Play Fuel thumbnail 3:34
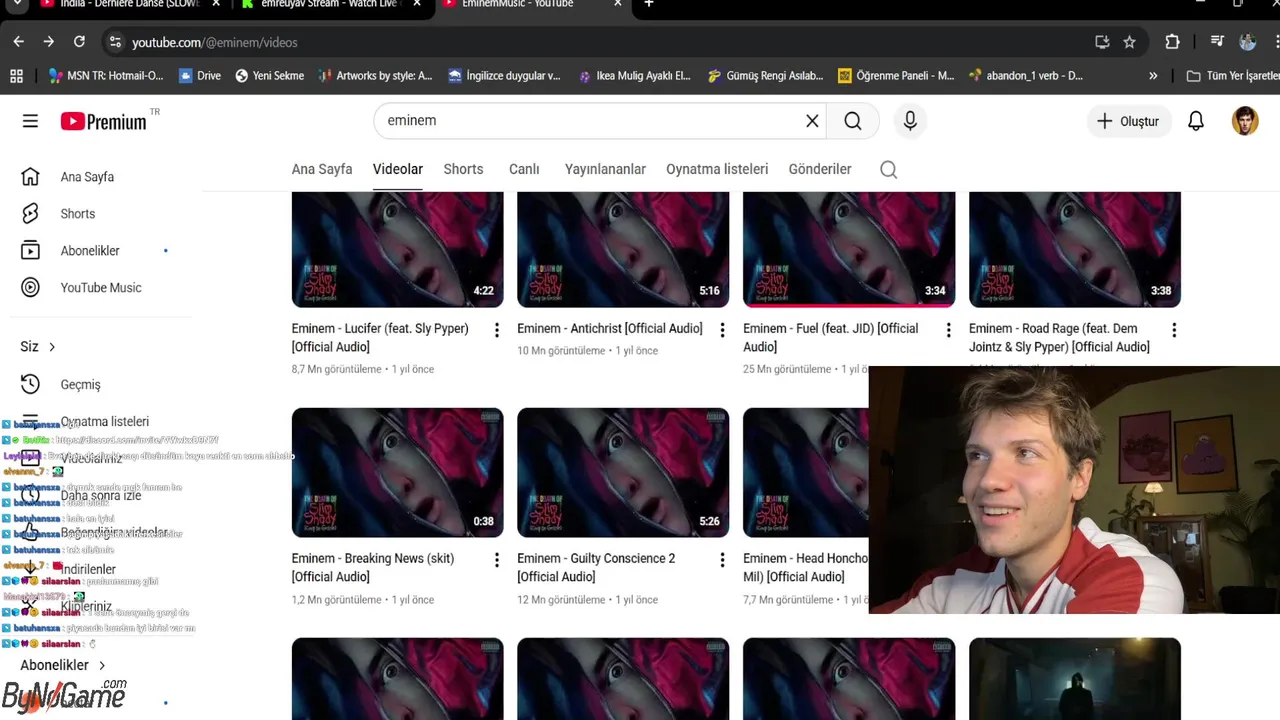Screen dimensions: 1280x720 849,250
